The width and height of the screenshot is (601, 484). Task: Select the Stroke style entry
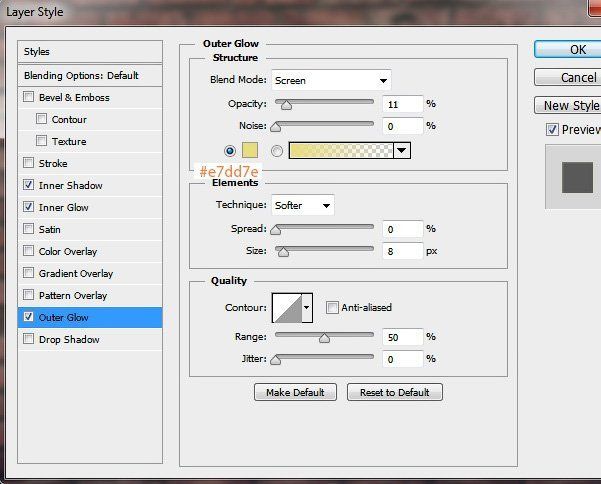pyautogui.click(x=53, y=163)
